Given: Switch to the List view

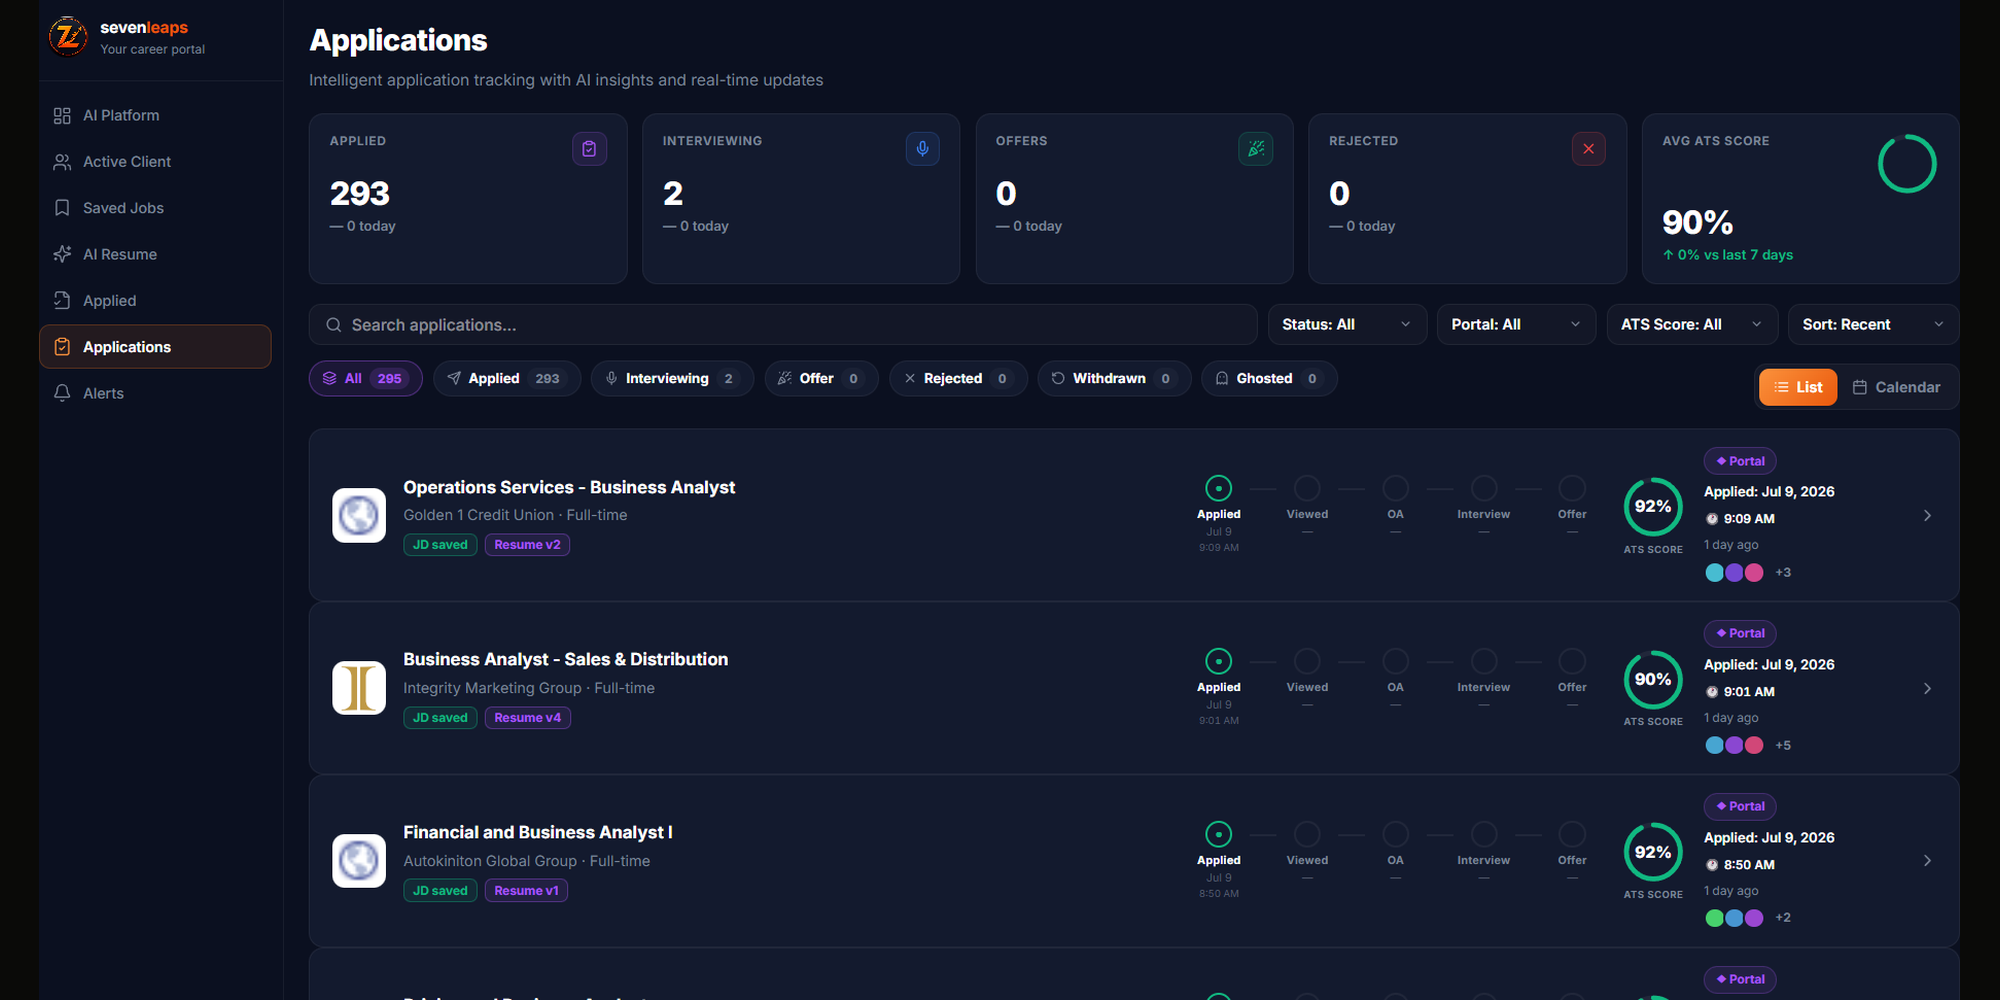Looking at the screenshot, I should tap(1798, 387).
